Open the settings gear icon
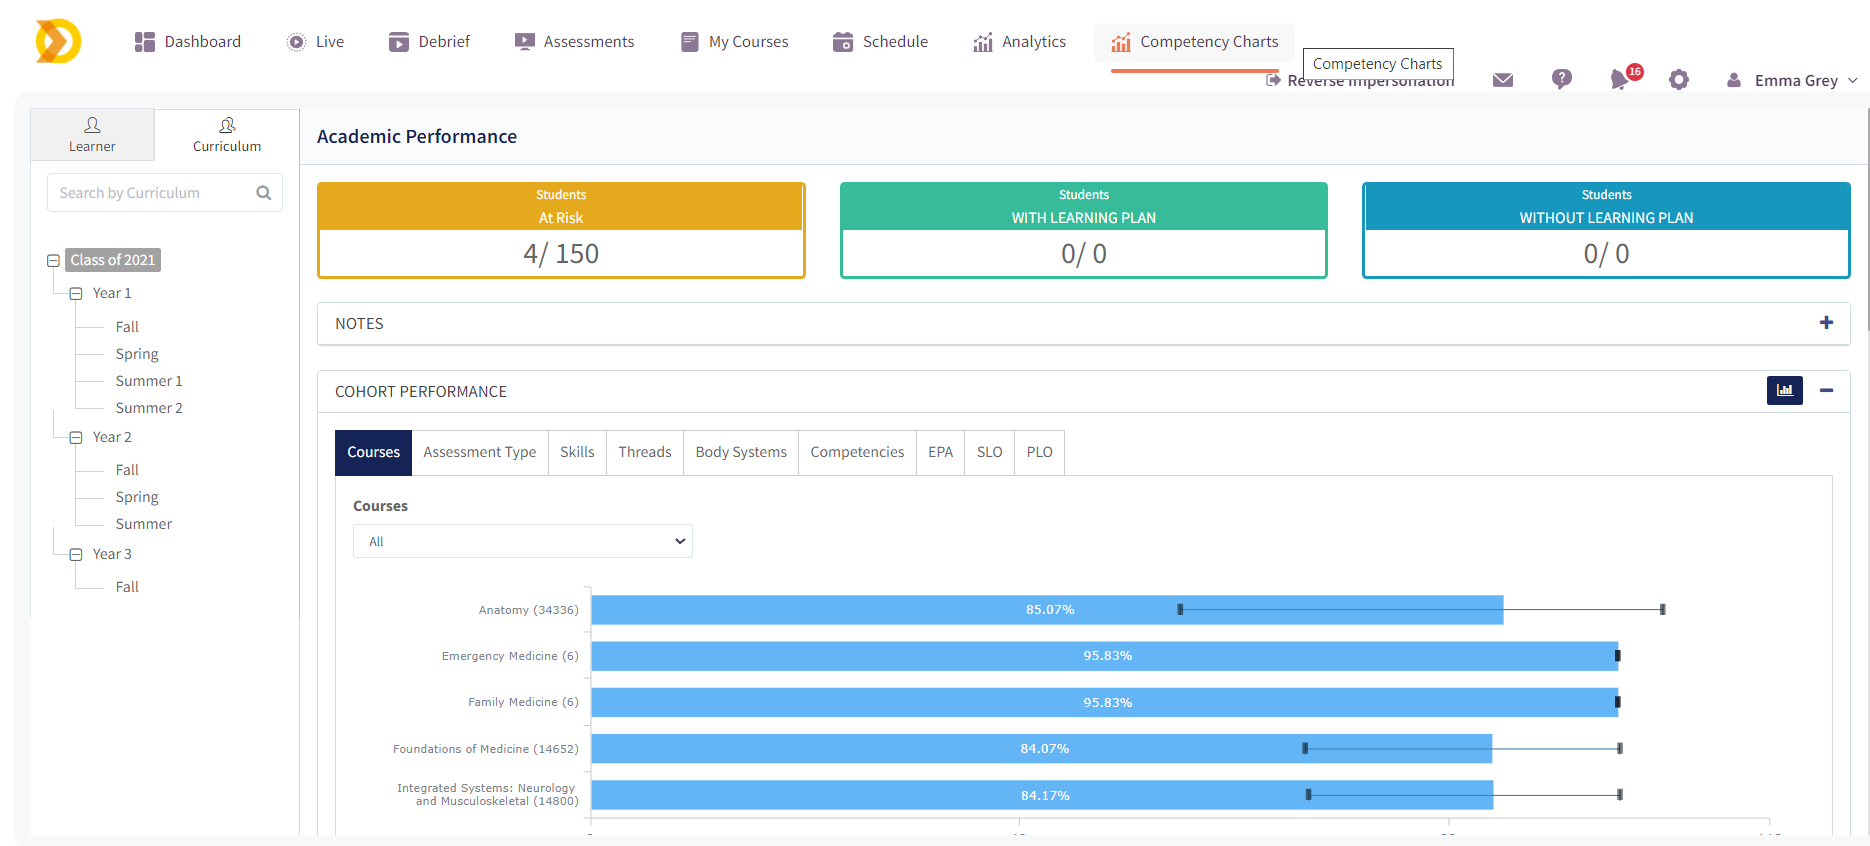 (x=1678, y=80)
